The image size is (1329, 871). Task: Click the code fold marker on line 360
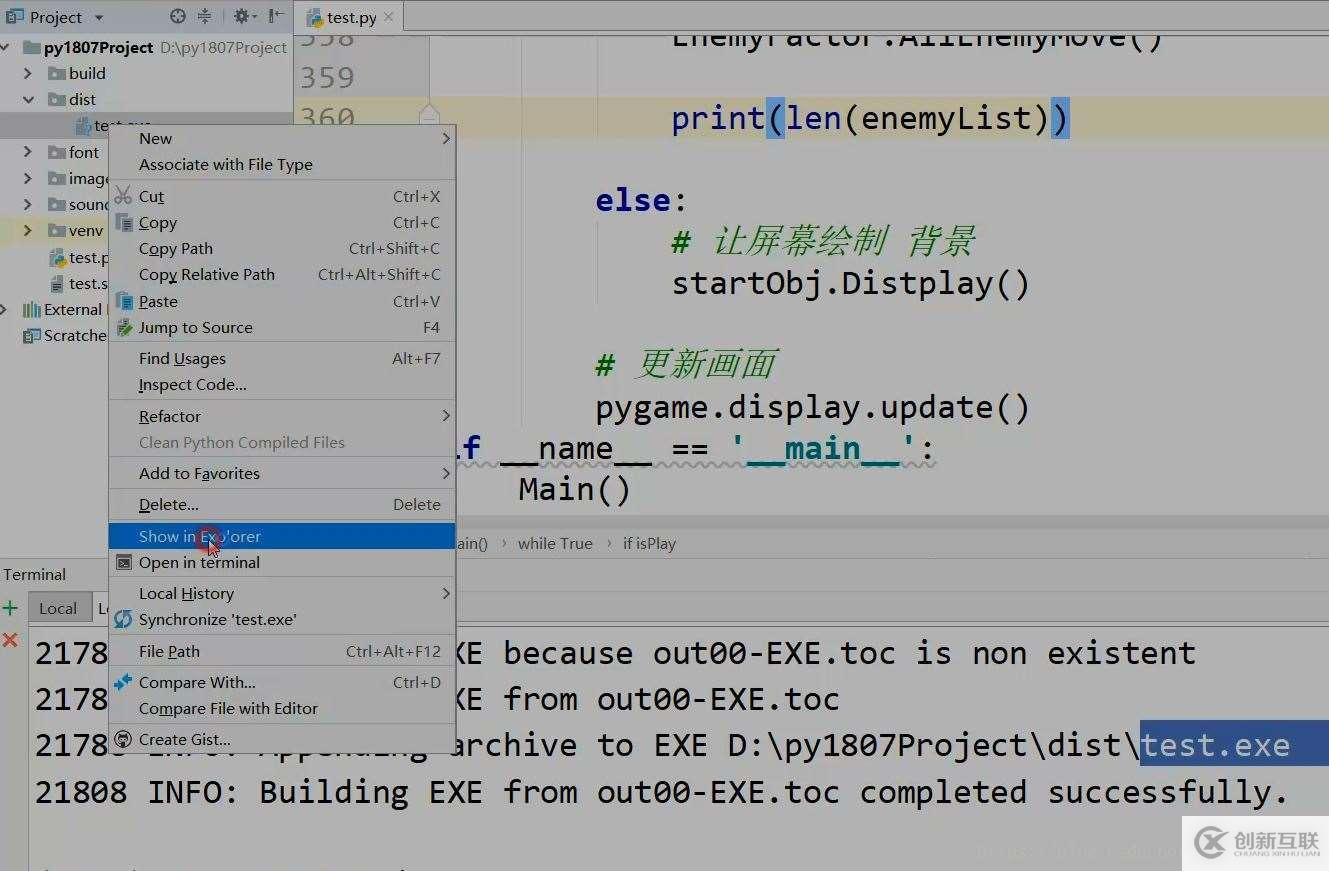(x=429, y=115)
